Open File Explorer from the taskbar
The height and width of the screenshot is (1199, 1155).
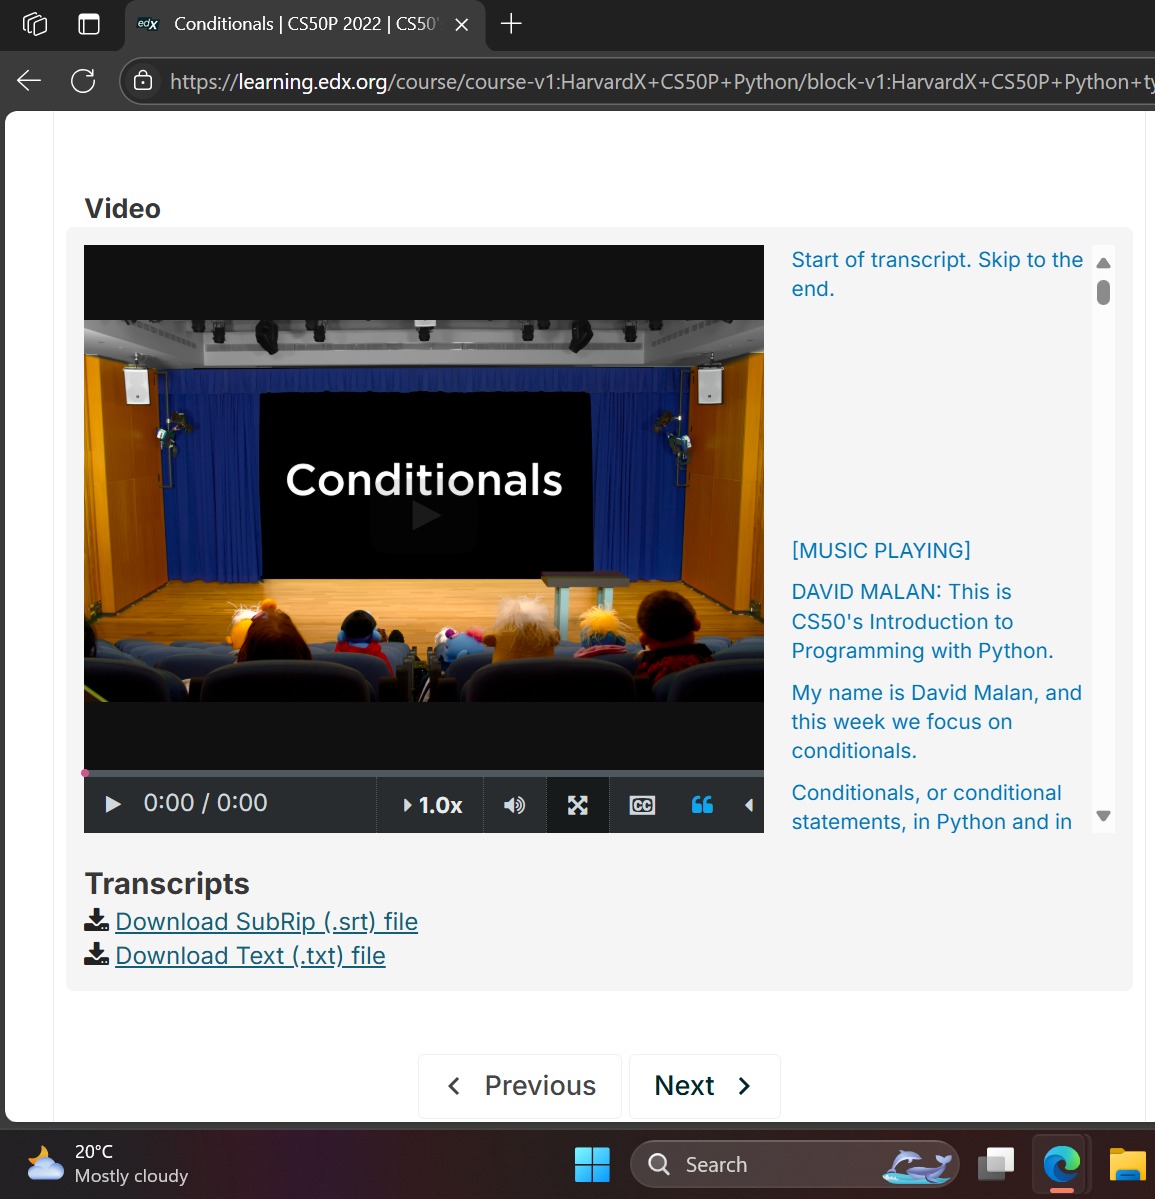click(1127, 1164)
